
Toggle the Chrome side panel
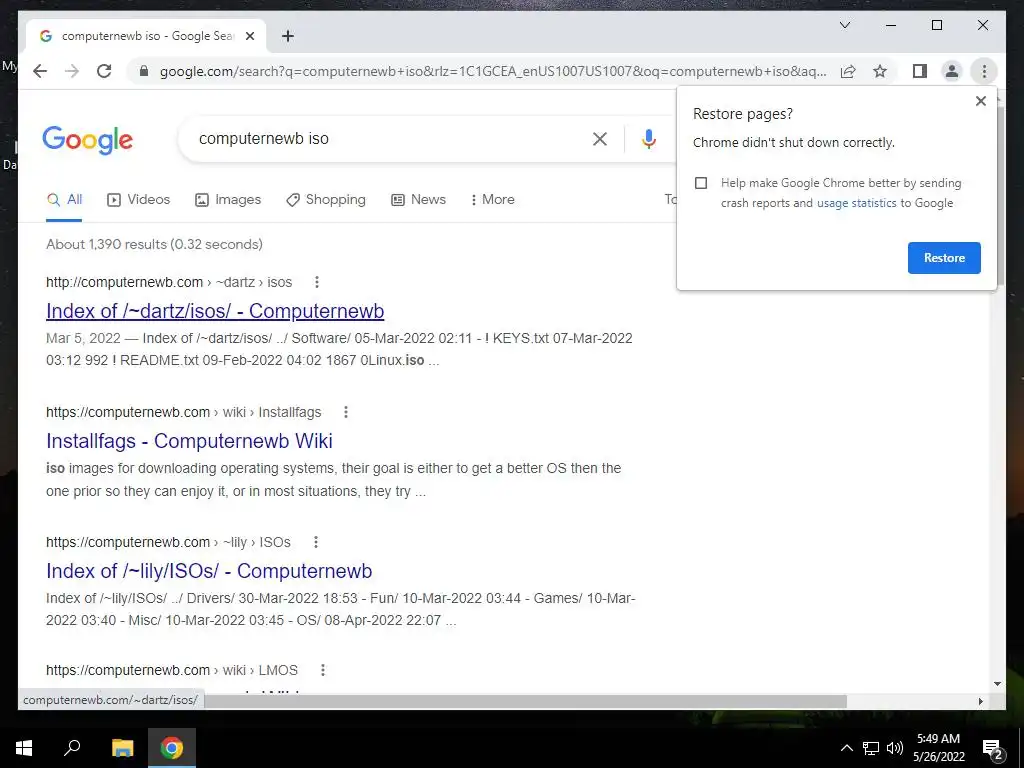[920, 71]
